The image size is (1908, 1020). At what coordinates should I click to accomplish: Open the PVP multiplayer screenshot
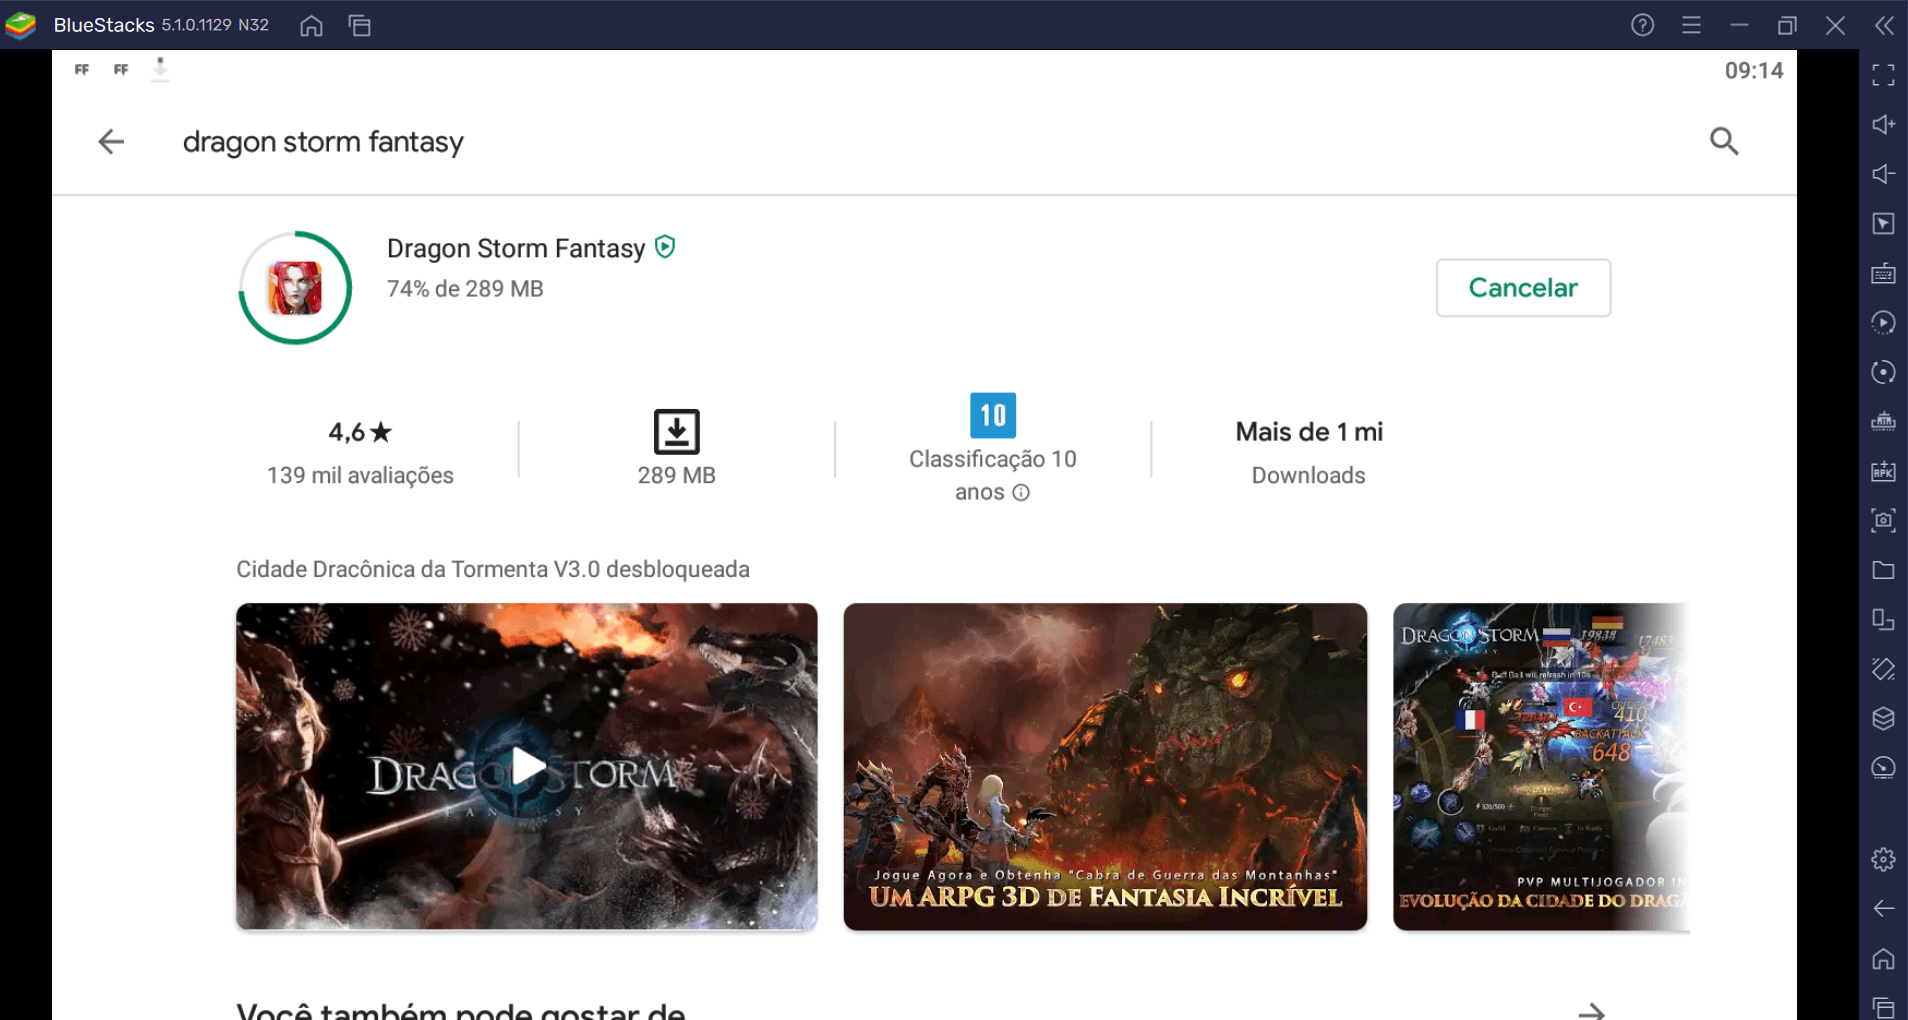point(1541,766)
